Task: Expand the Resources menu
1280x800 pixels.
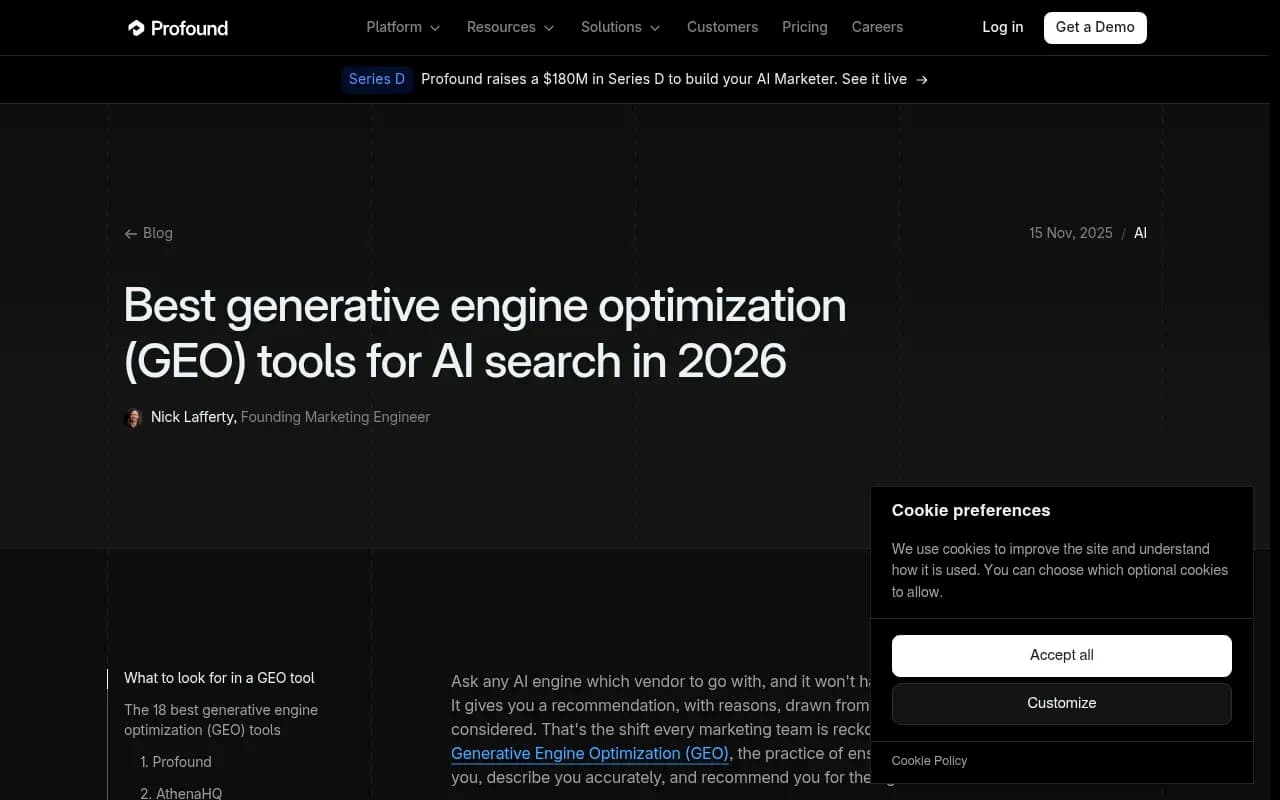Action: [510, 27]
